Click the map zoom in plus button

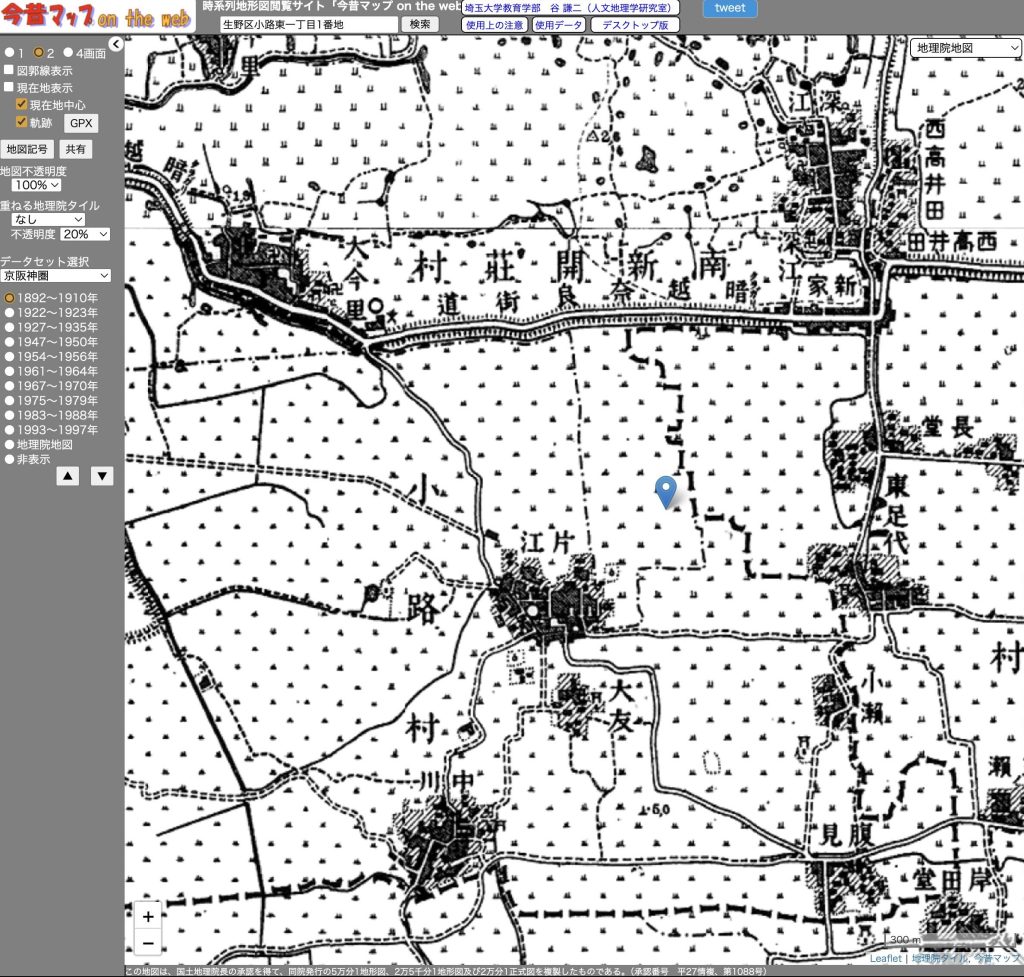(148, 916)
